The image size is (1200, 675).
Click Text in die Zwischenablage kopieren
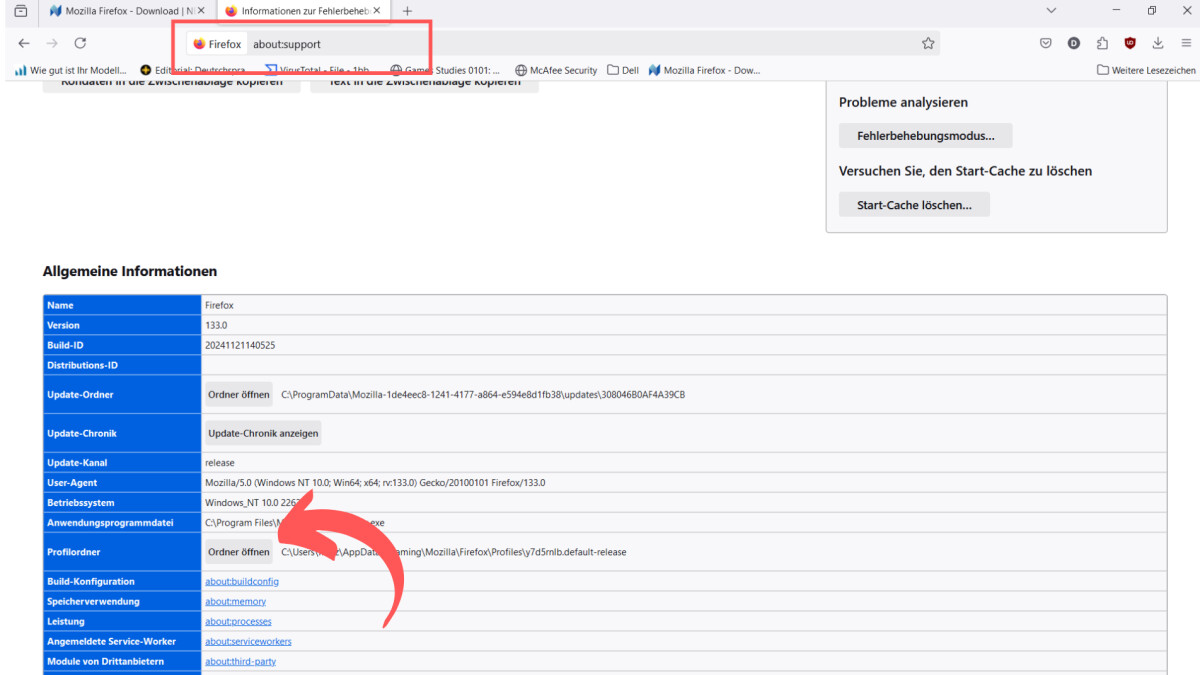point(424,83)
